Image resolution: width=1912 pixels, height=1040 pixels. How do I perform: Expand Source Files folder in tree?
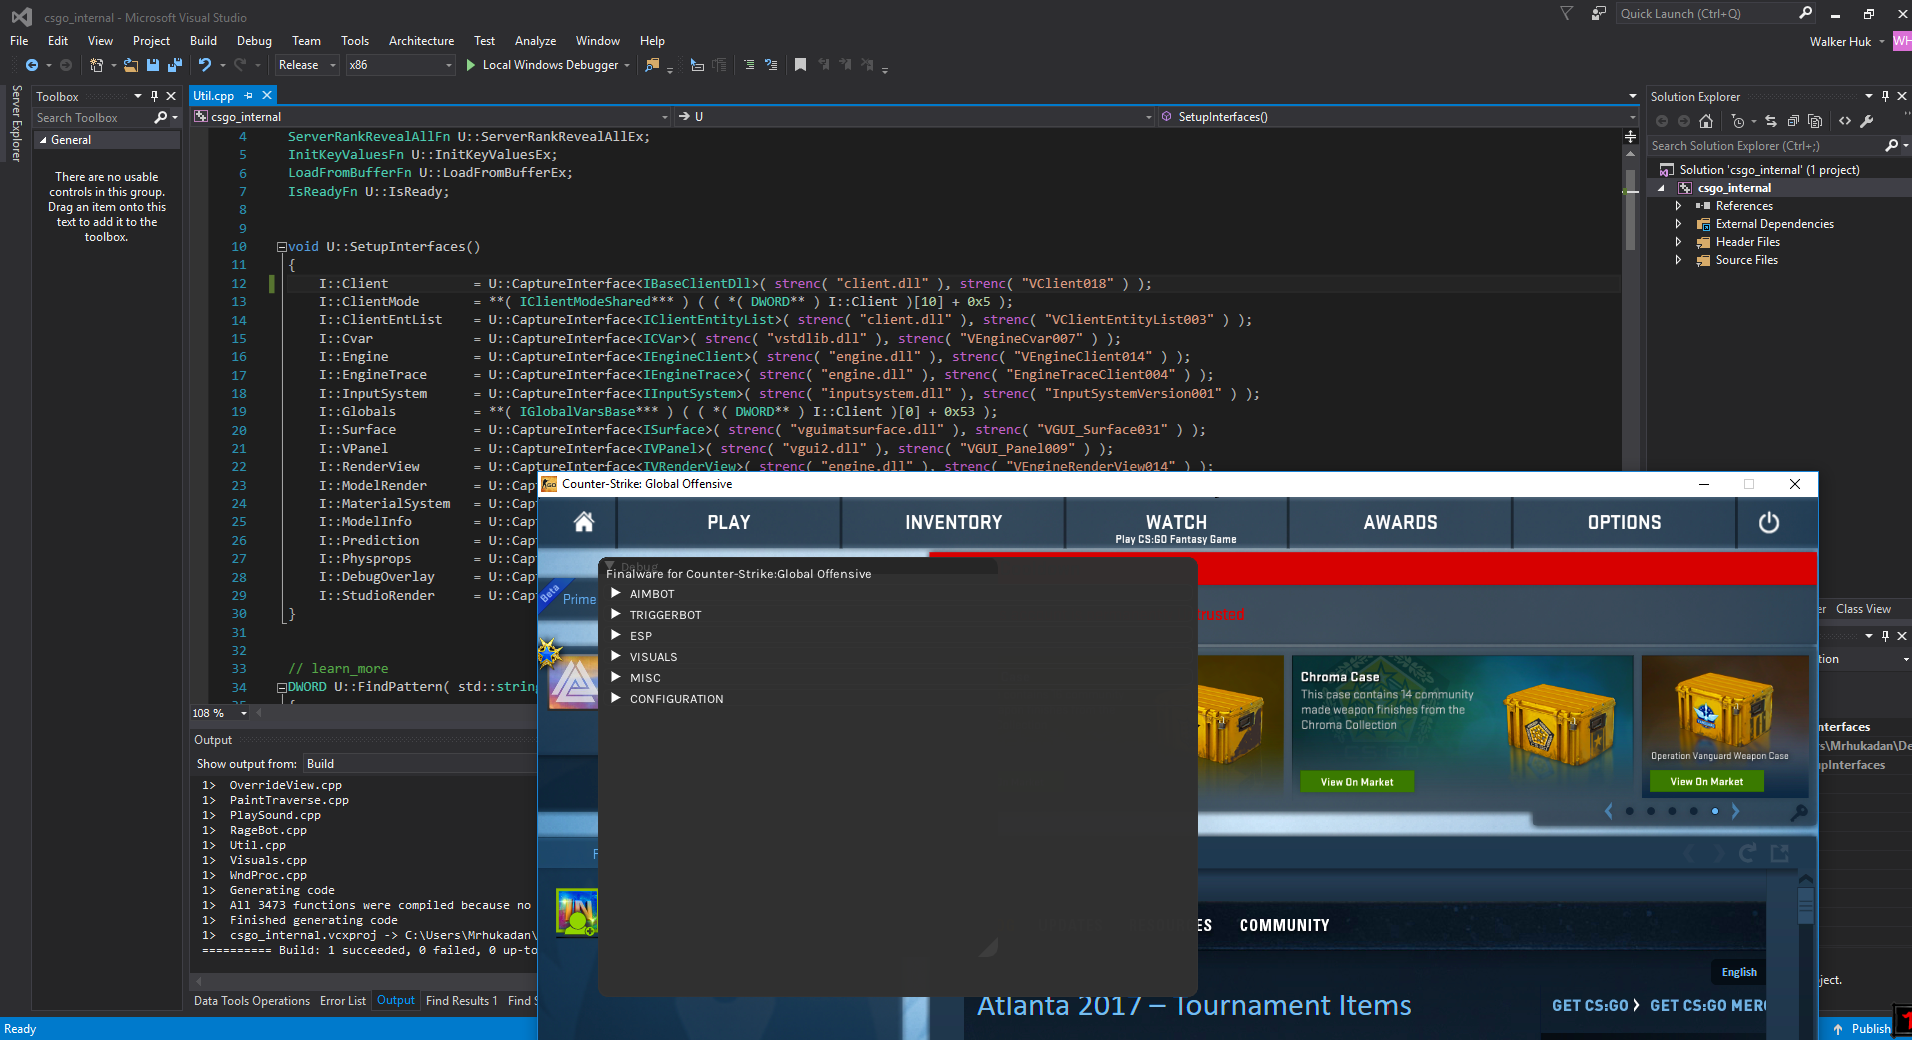(x=1678, y=260)
